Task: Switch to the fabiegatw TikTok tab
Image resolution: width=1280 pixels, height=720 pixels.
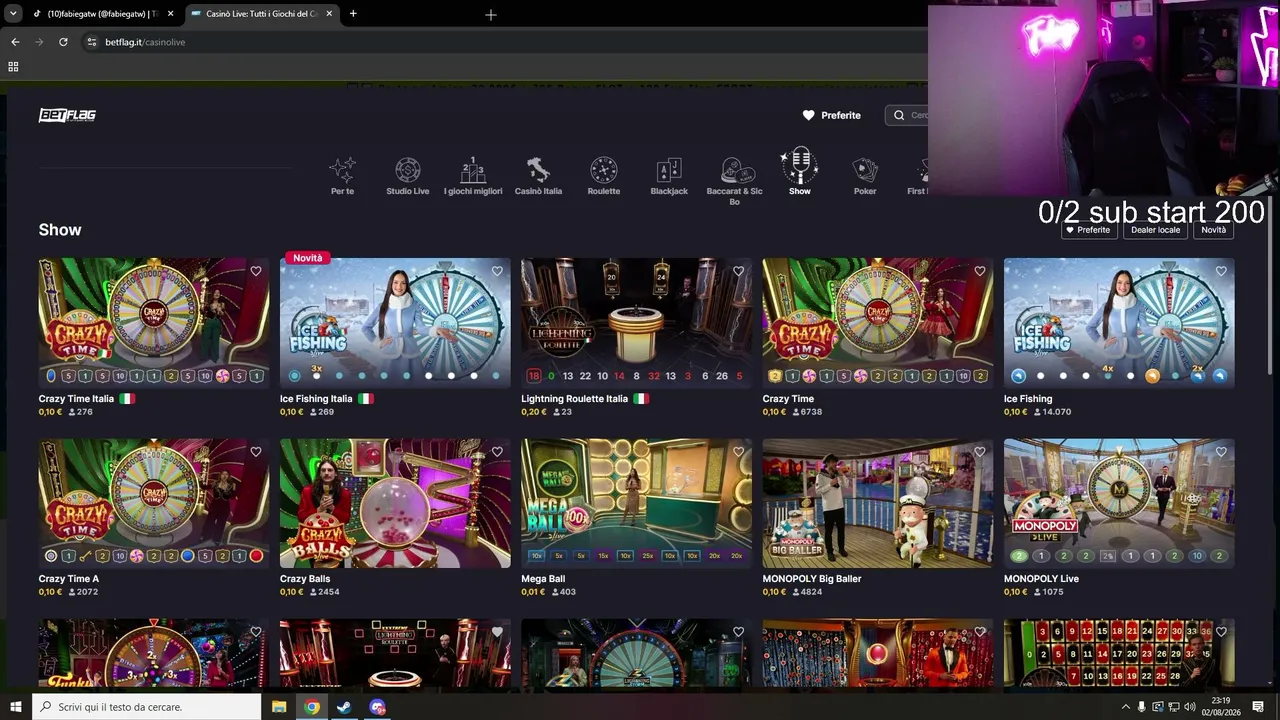Action: 103,14
